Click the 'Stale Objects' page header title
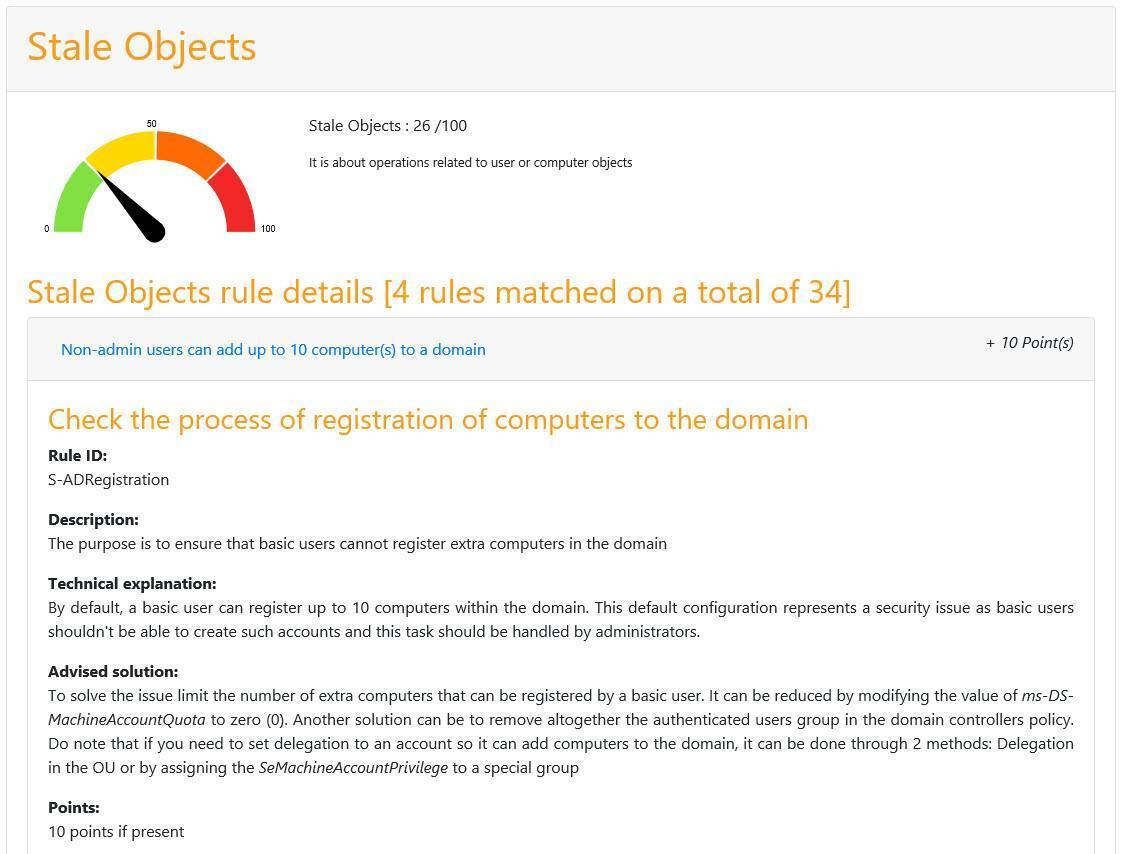This screenshot has height=854, width=1127. point(141,47)
